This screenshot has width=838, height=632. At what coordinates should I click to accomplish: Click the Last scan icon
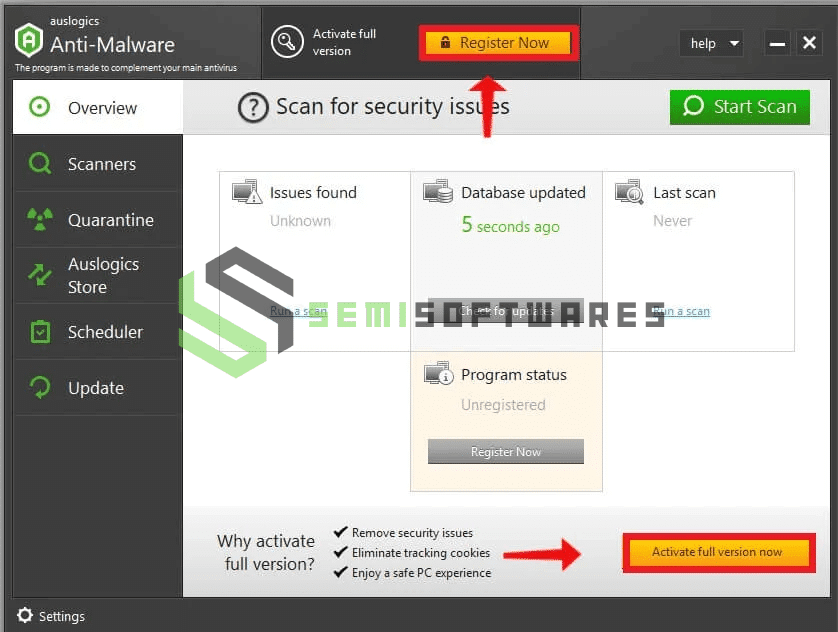(x=630, y=192)
